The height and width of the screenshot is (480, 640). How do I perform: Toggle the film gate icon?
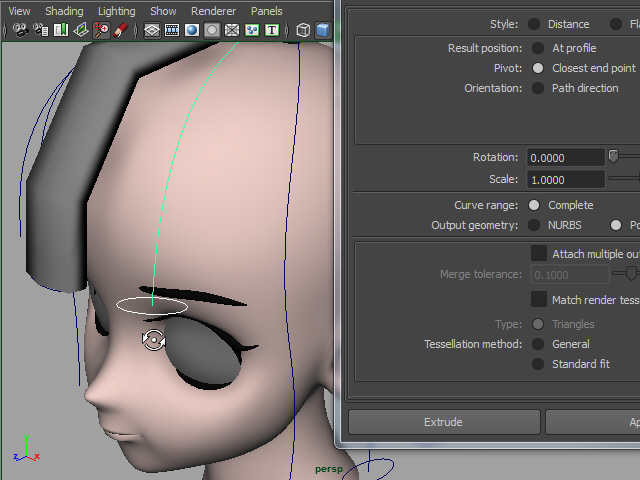click(172, 30)
